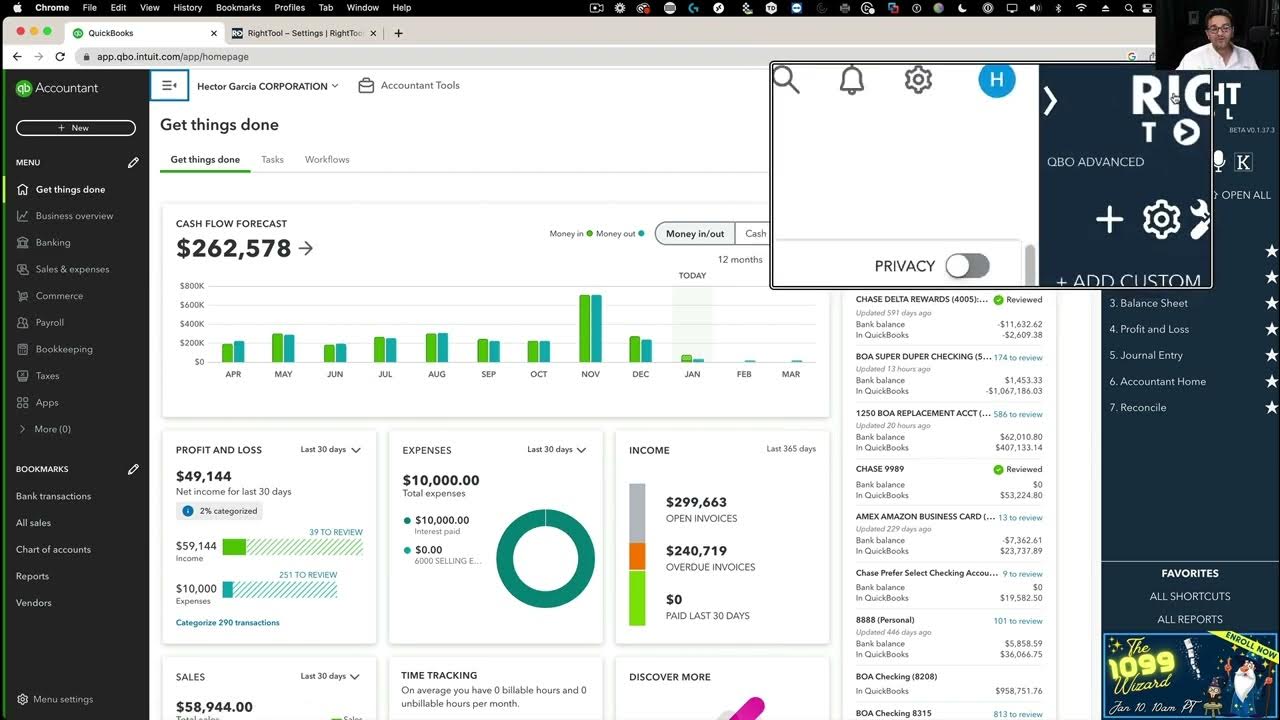Open the magnified QuickBooks settings gear
This screenshot has height=720, width=1280.
pos(918,80)
